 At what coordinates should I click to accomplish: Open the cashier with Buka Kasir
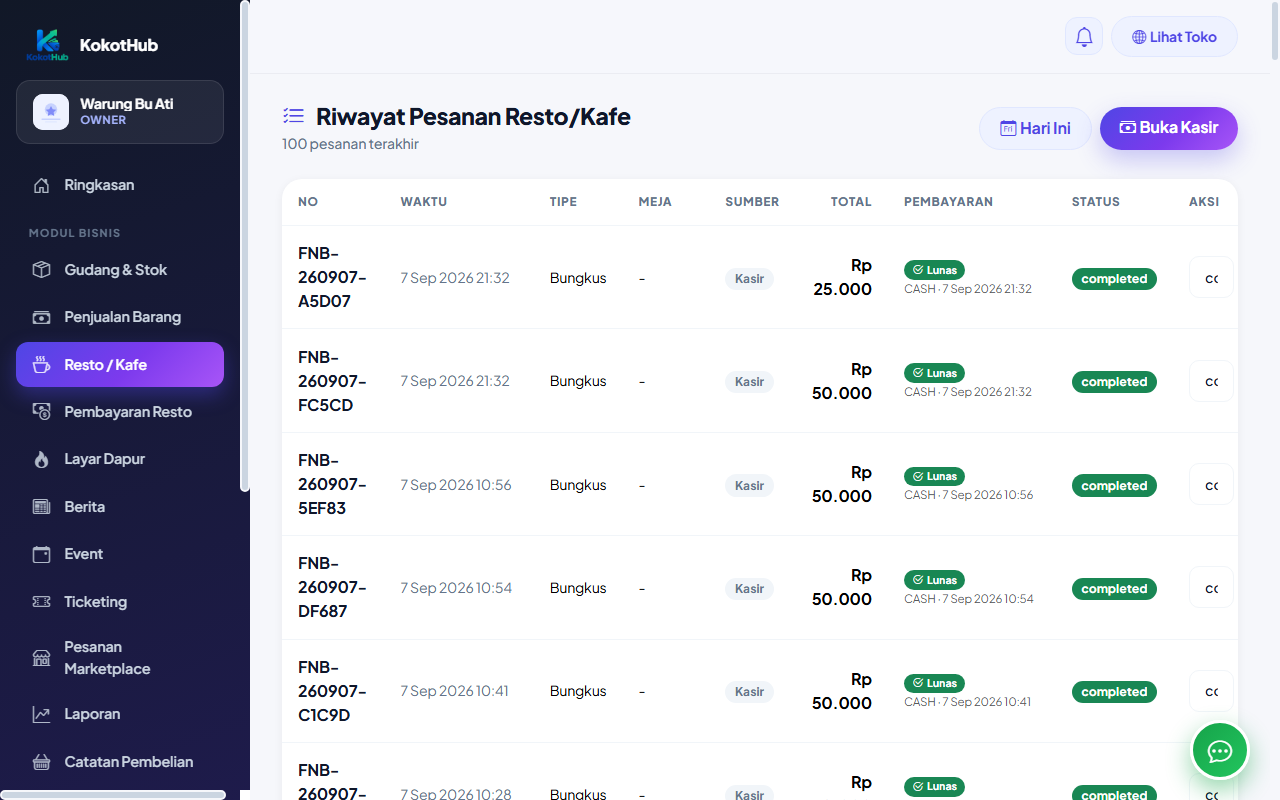pyautogui.click(x=1169, y=128)
